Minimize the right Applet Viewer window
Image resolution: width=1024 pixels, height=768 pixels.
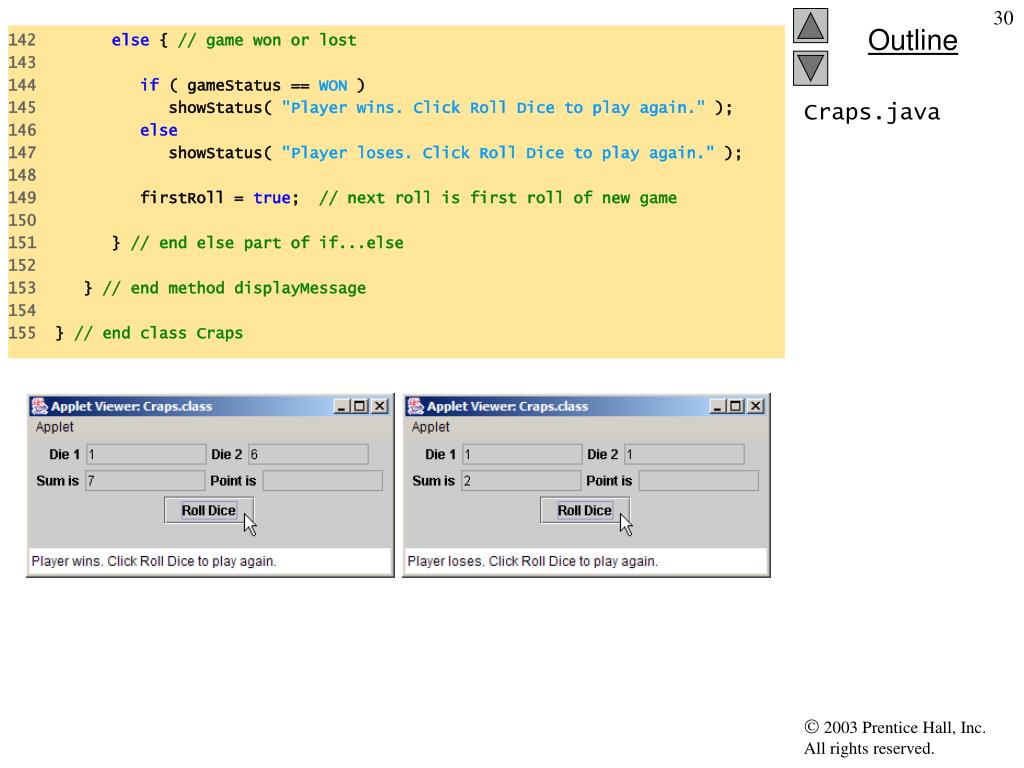[x=717, y=406]
